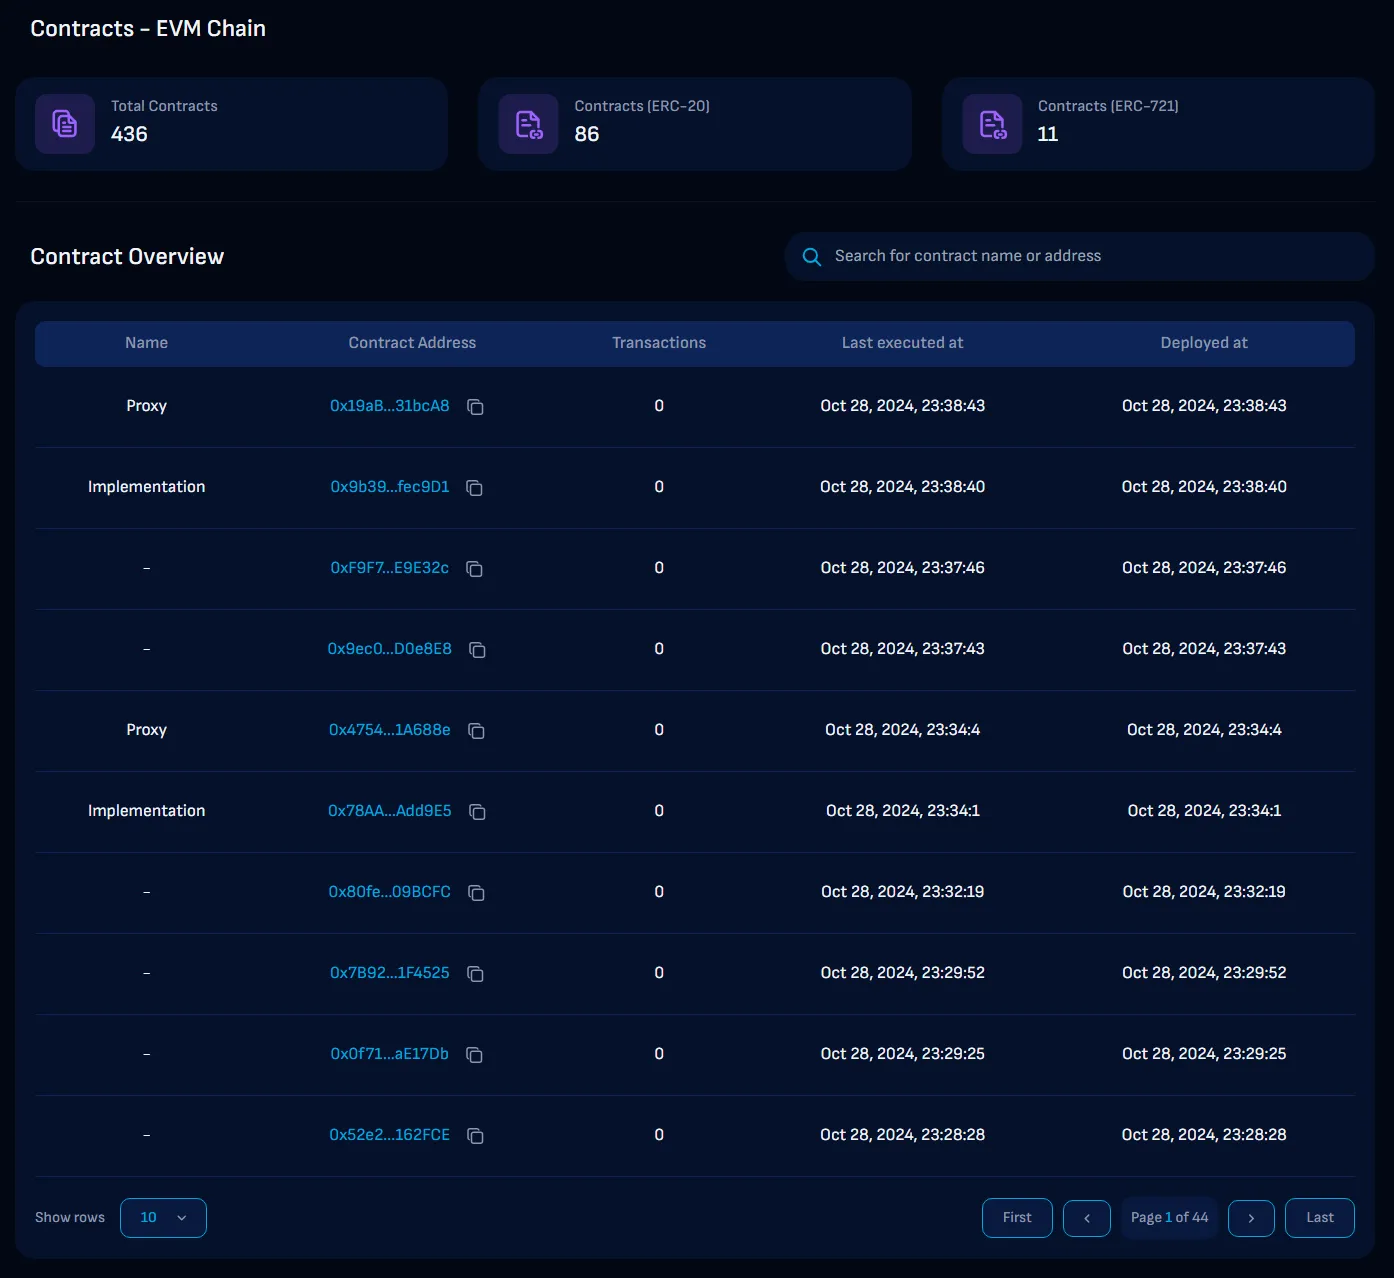This screenshot has width=1394, height=1278.
Task: Go to next page with right chevron
Action: (1251, 1218)
